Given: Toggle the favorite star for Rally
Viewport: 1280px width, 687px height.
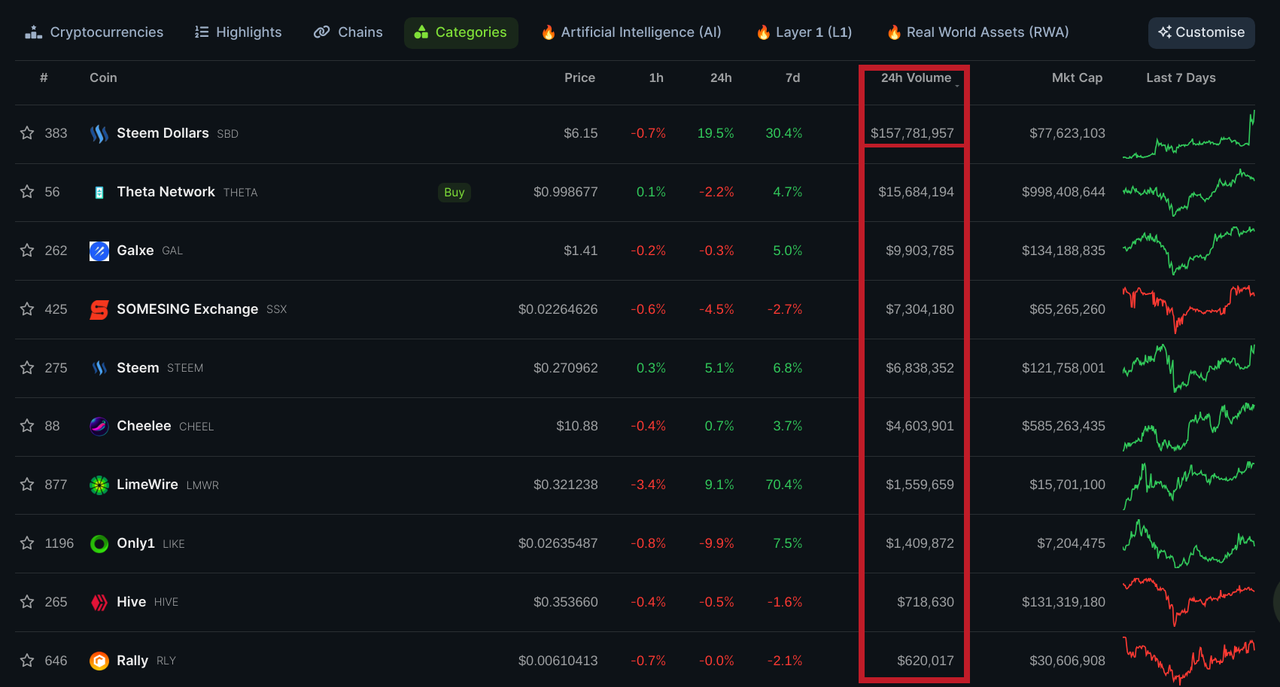Looking at the screenshot, I should click(27, 660).
